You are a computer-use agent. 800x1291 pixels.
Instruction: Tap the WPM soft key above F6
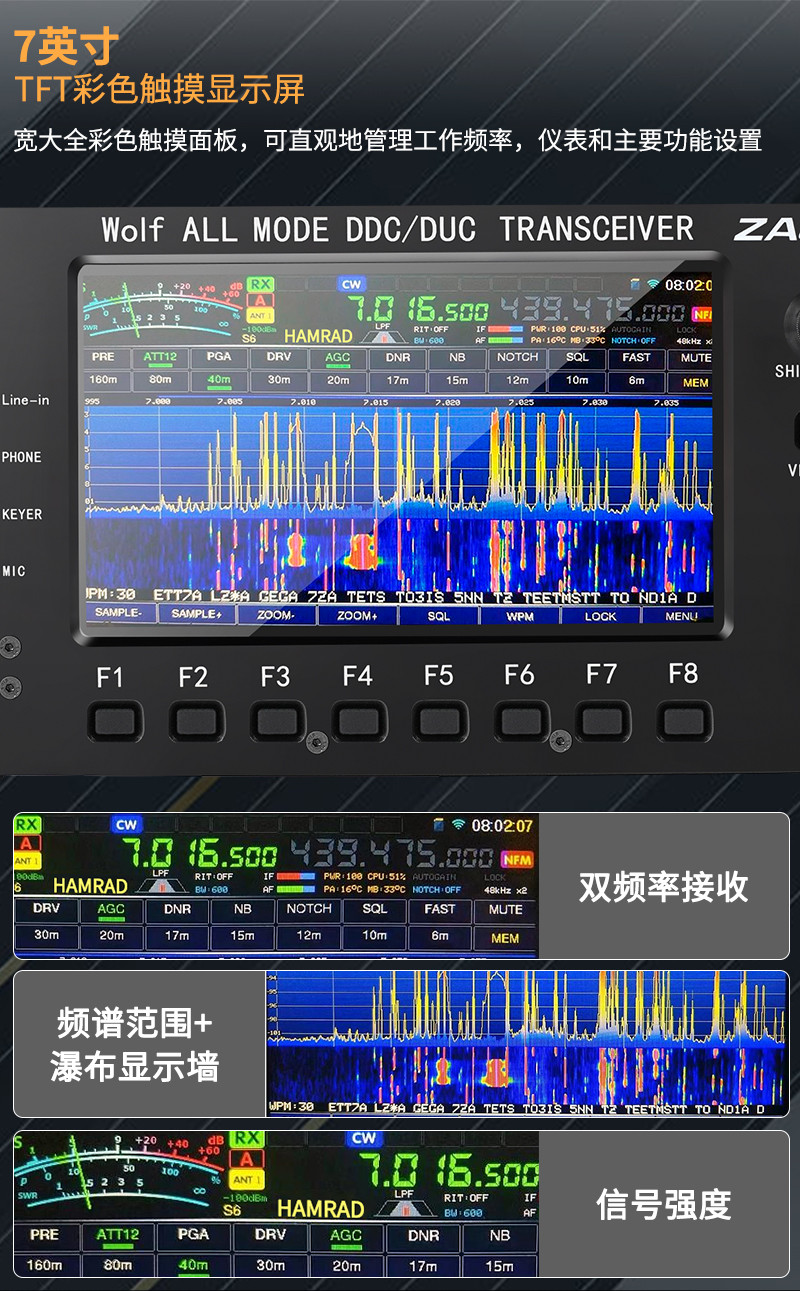pos(520,616)
